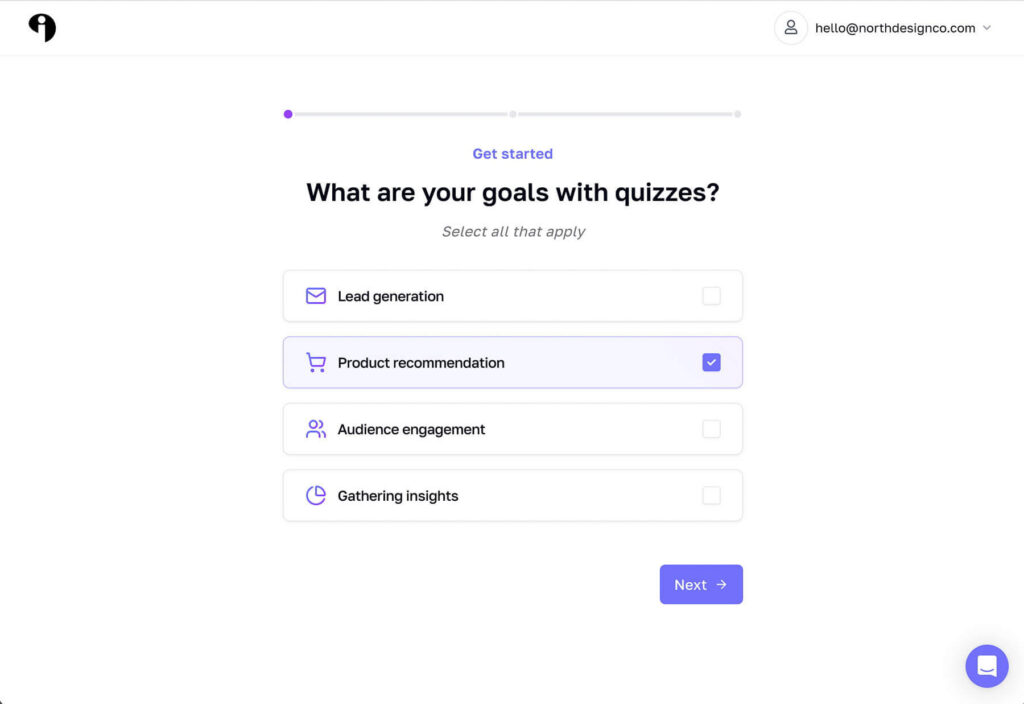Open the hello@northdesignco.com account menu

tap(895, 28)
